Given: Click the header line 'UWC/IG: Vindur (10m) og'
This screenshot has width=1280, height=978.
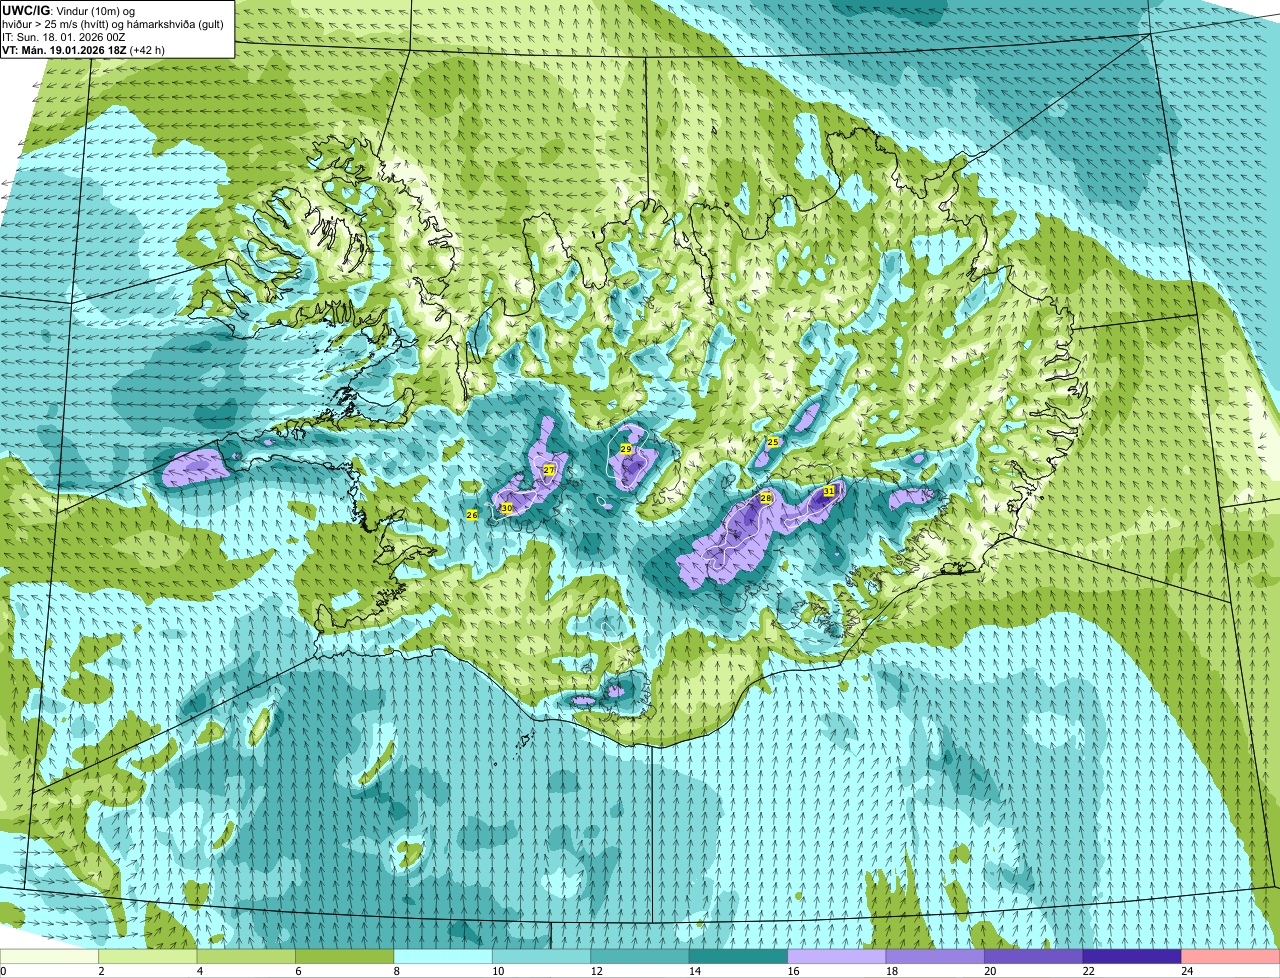Looking at the screenshot, I should [x=70, y=9].
